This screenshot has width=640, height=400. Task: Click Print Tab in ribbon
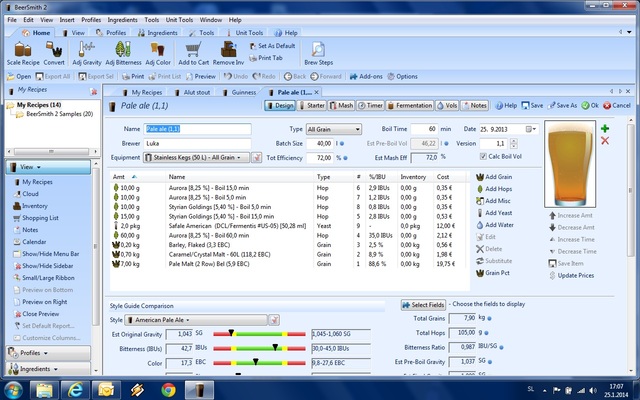pos(266,58)
